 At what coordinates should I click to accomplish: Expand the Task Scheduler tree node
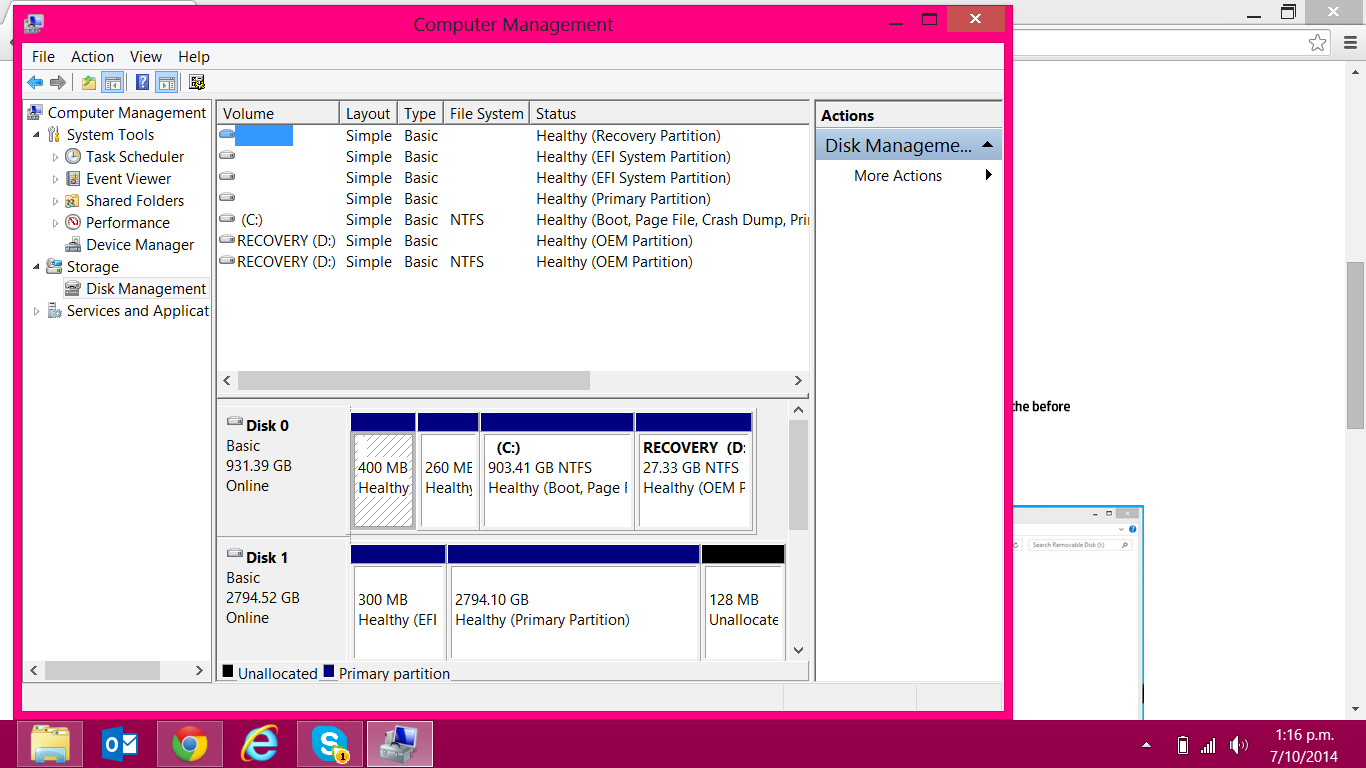click(56, 157)
